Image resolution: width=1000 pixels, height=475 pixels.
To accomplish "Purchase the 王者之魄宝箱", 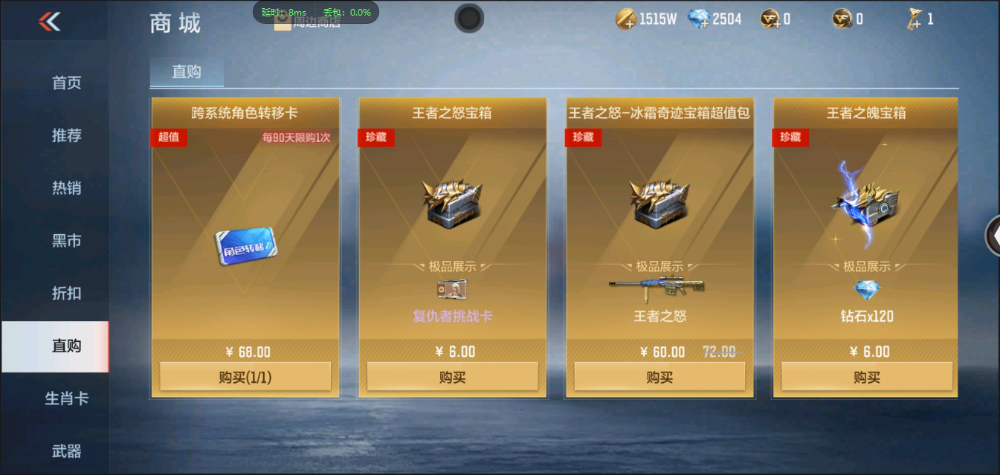I will tap(867, 377).
